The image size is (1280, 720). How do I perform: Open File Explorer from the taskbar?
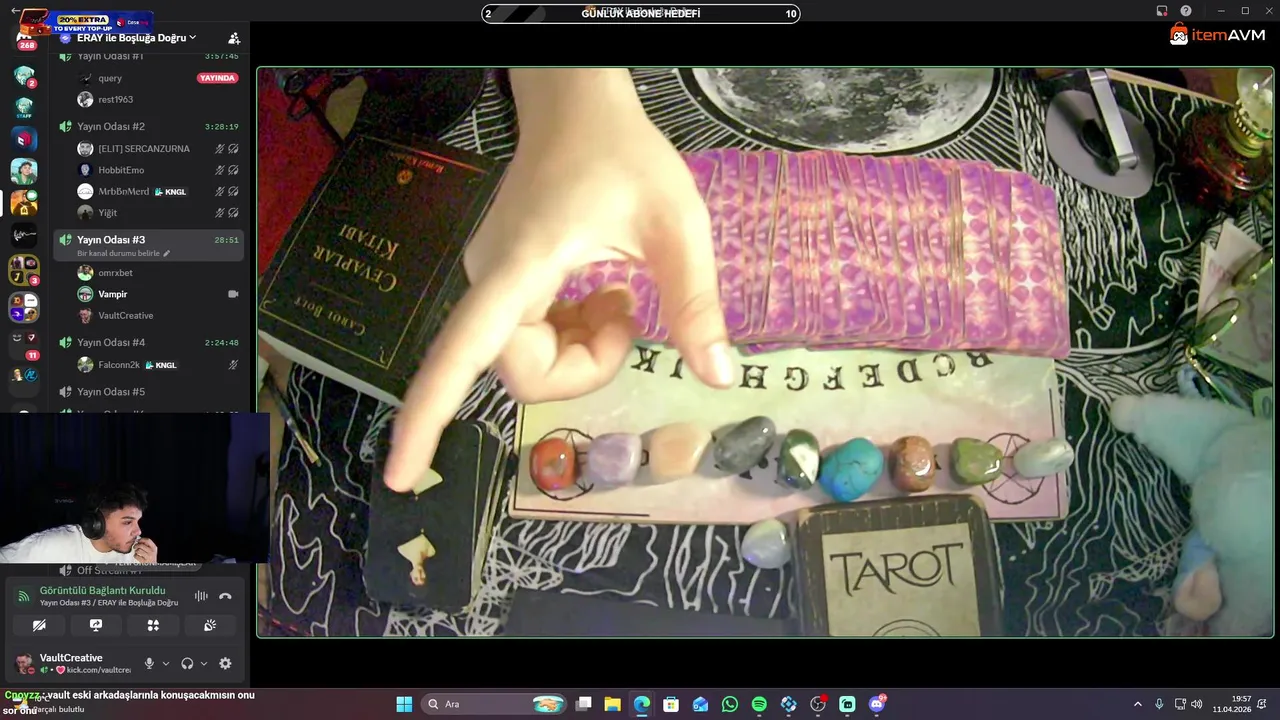[613, 704]
